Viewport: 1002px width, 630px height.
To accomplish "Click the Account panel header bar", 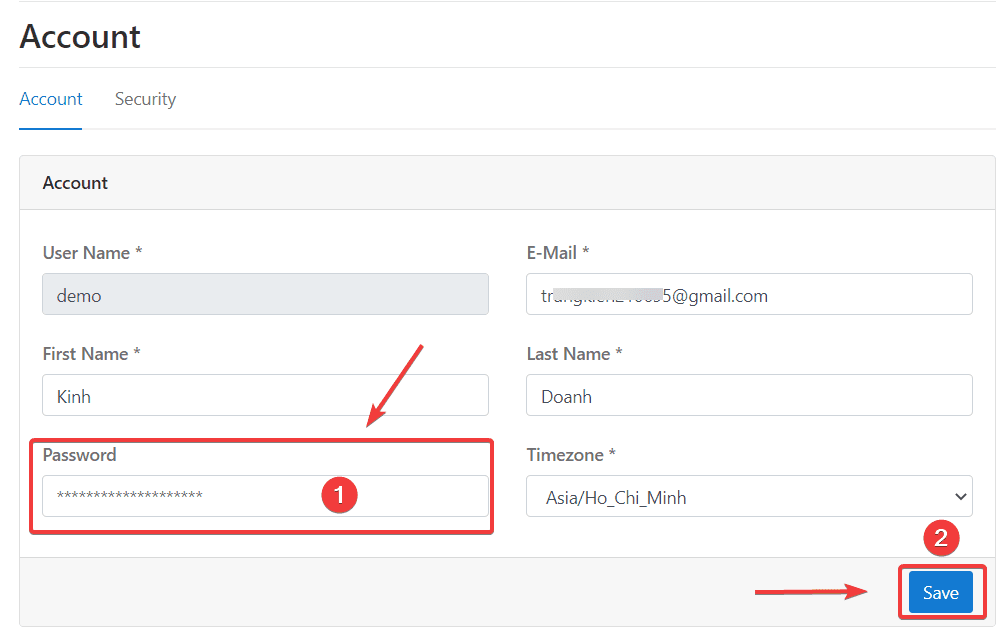I will tap(500, 183).
